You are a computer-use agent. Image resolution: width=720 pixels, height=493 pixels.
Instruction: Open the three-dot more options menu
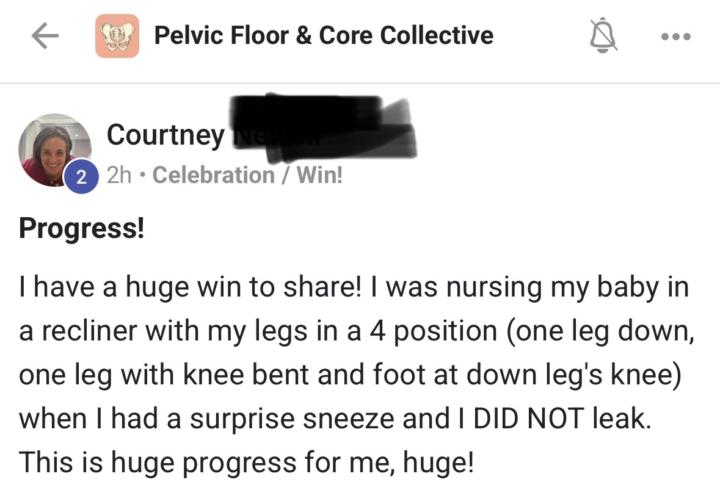pos(676,37)
